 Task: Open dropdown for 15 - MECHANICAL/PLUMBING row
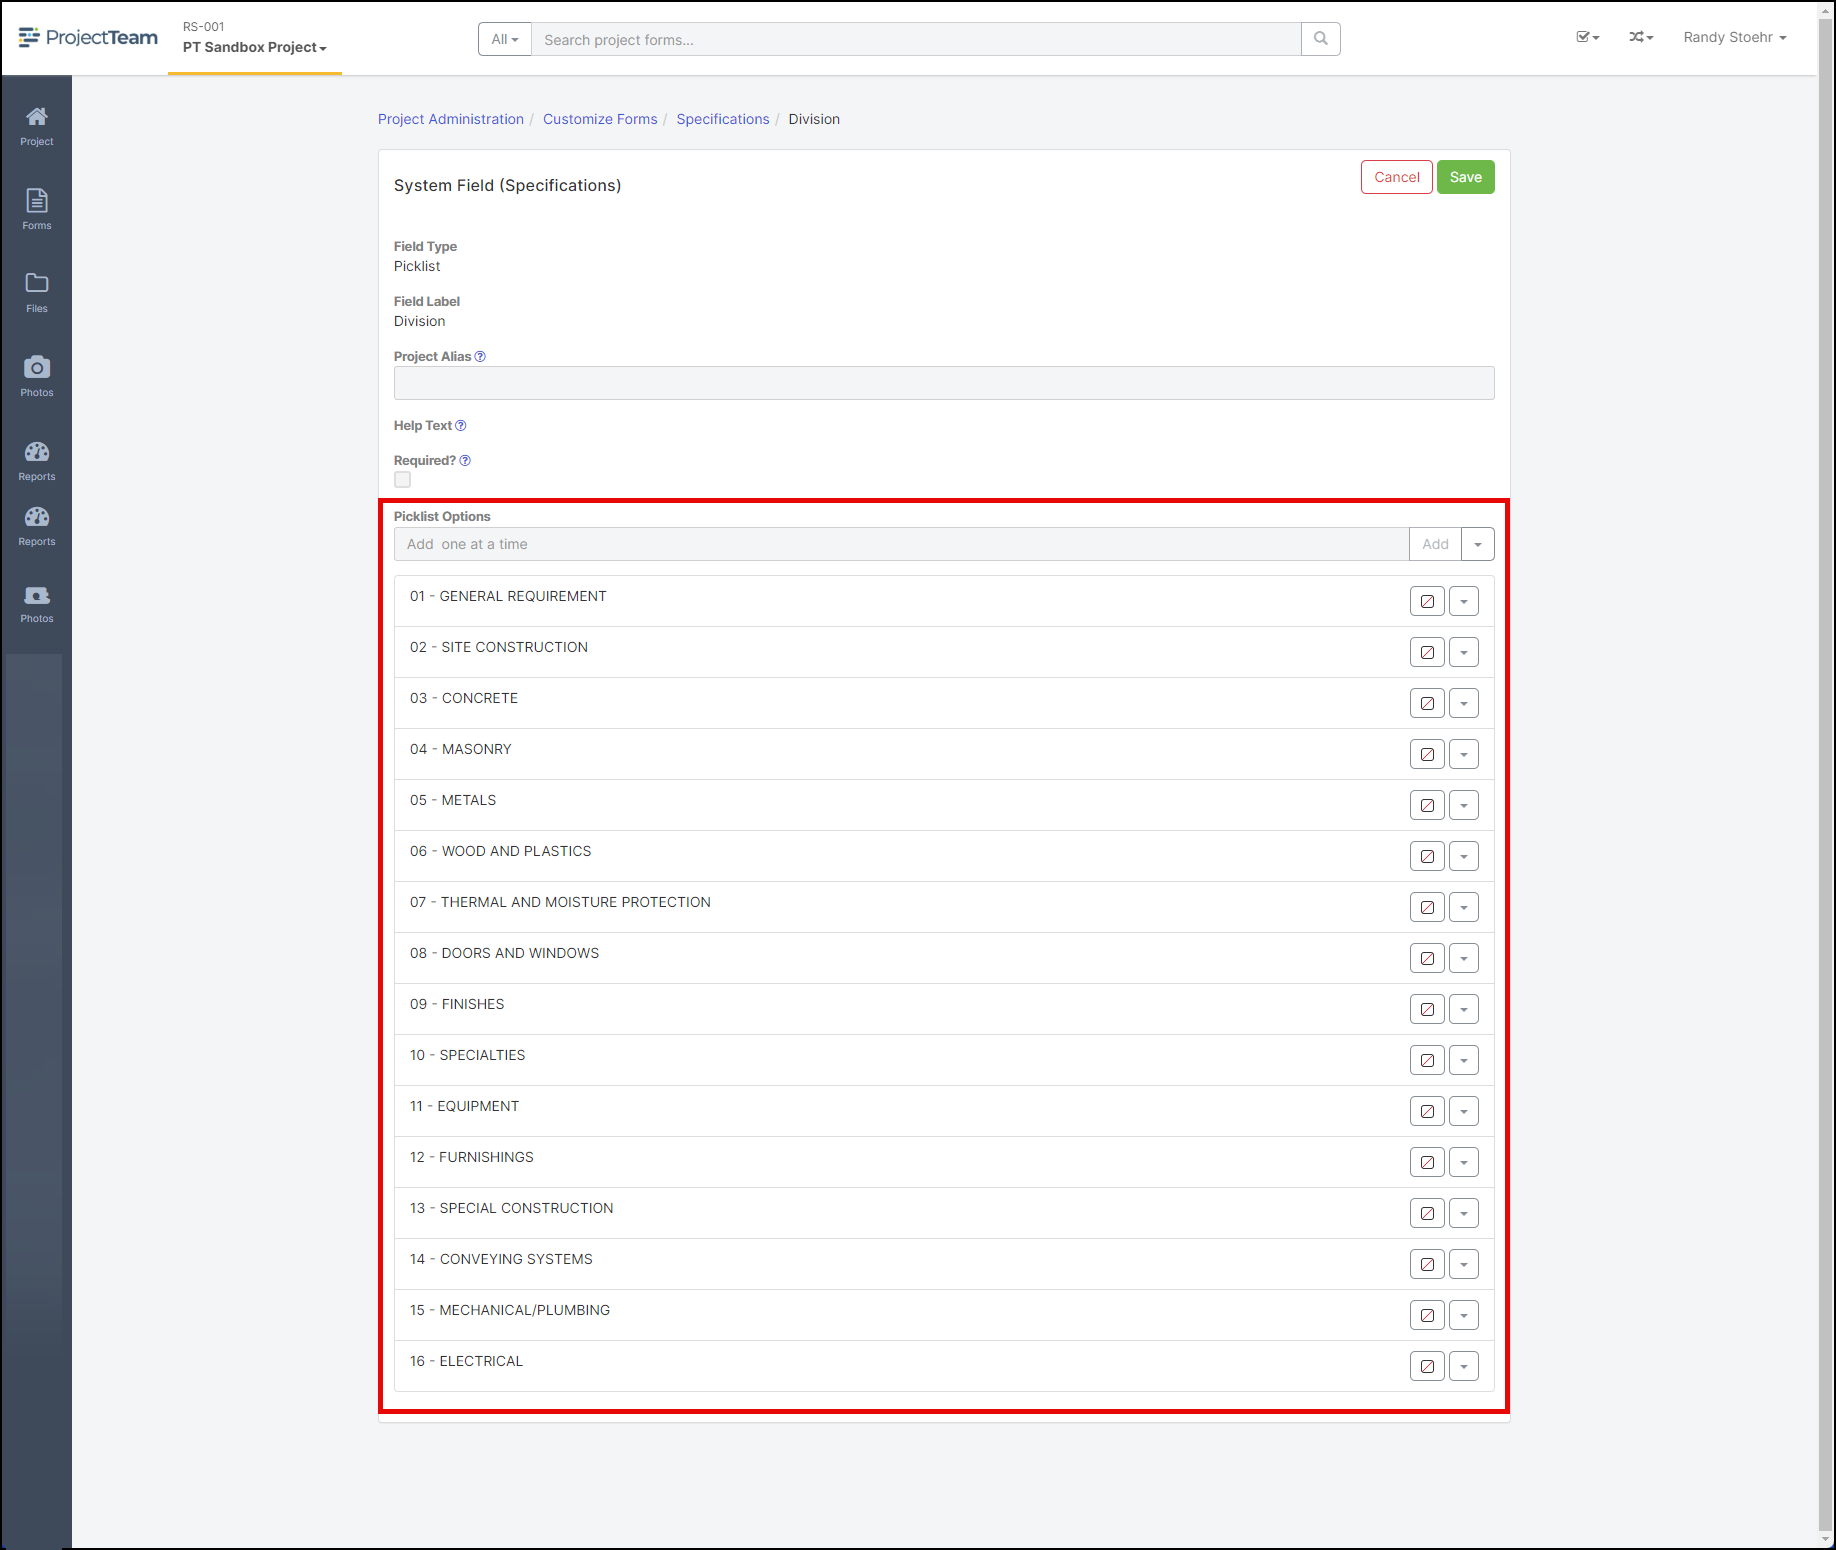click(x=1464, y=1316)
